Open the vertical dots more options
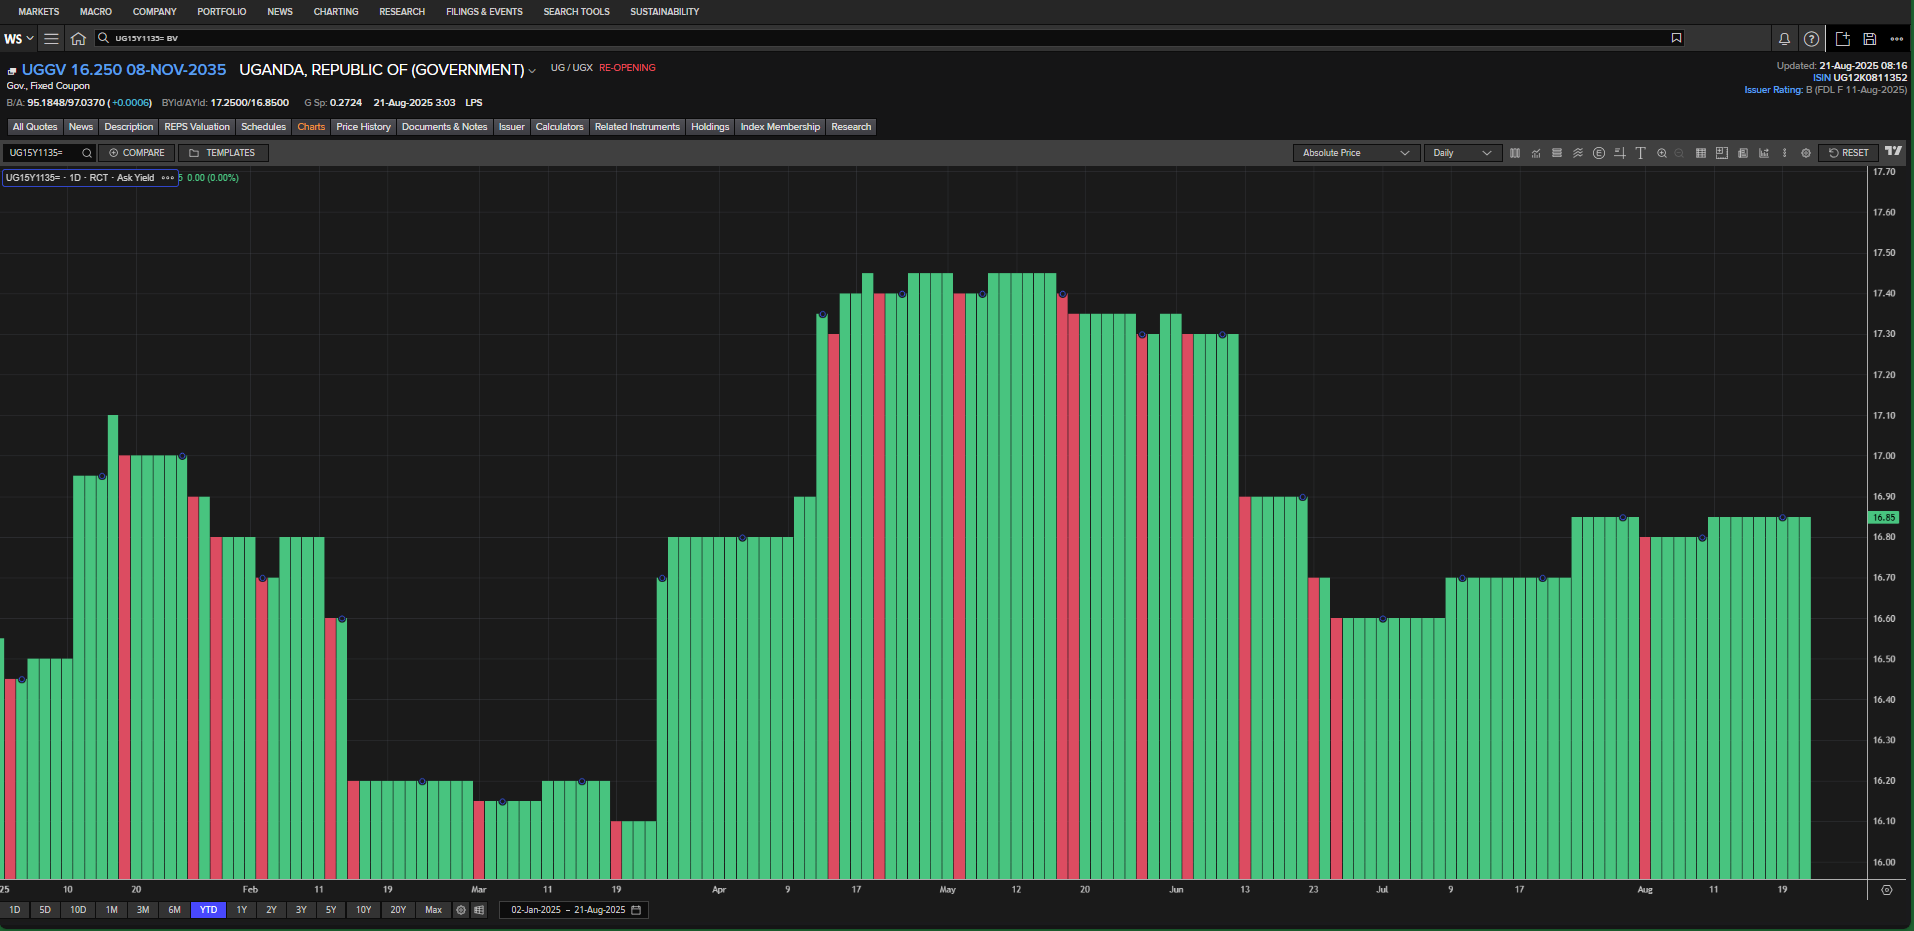Screen dimensions: 1914x931 point(1785,153)
